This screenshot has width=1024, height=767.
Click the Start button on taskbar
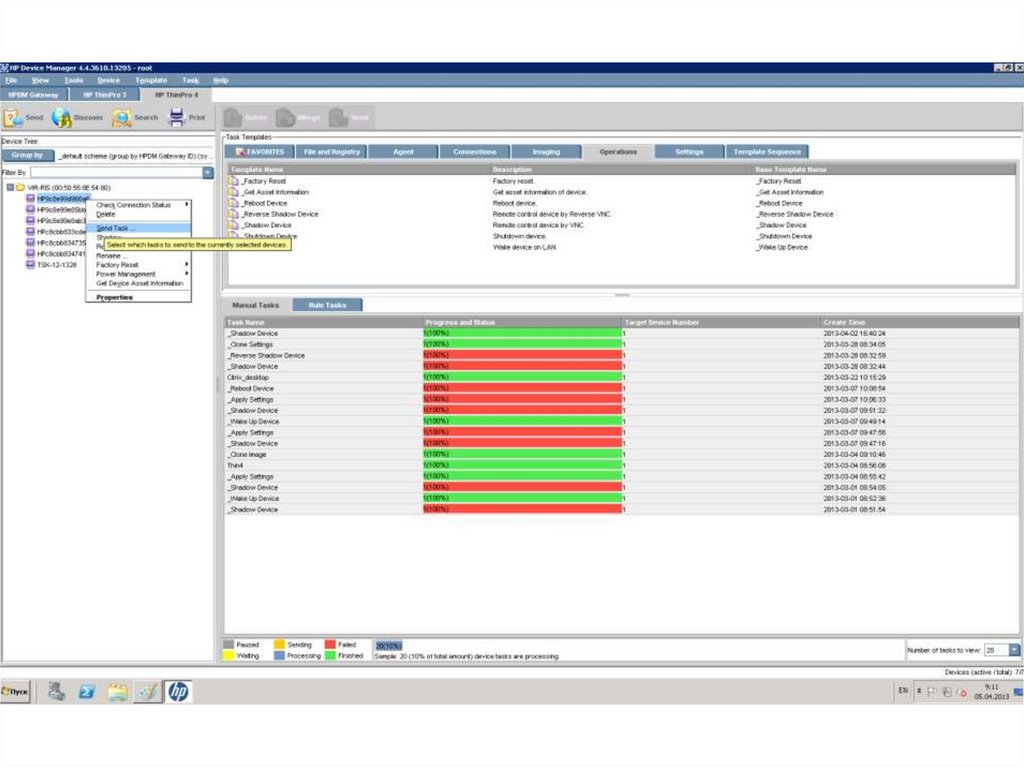click(x=15, y=691)
